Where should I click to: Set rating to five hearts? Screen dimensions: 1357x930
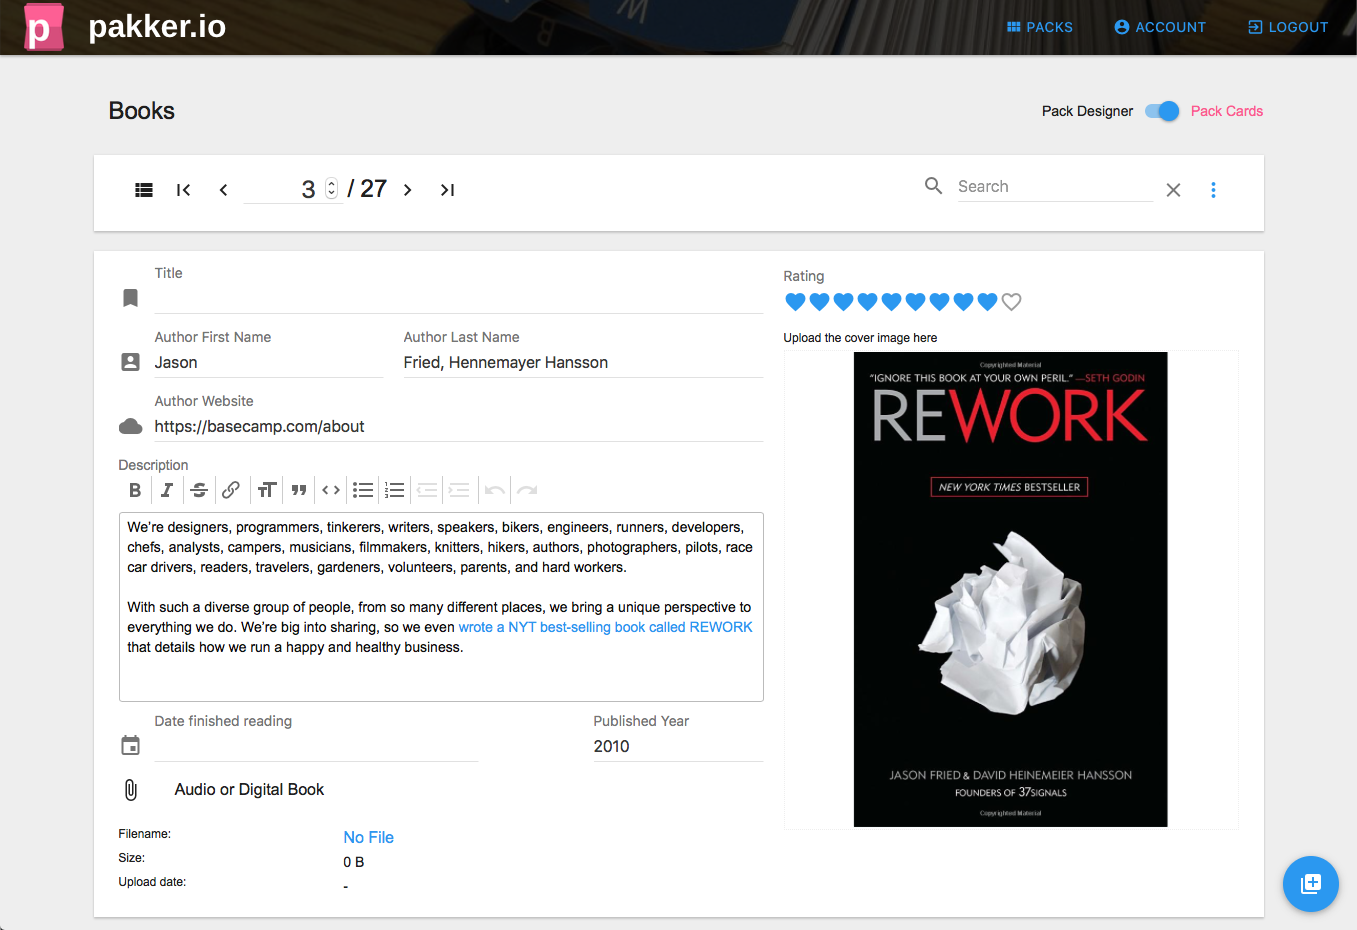click(x=891, y=302)
